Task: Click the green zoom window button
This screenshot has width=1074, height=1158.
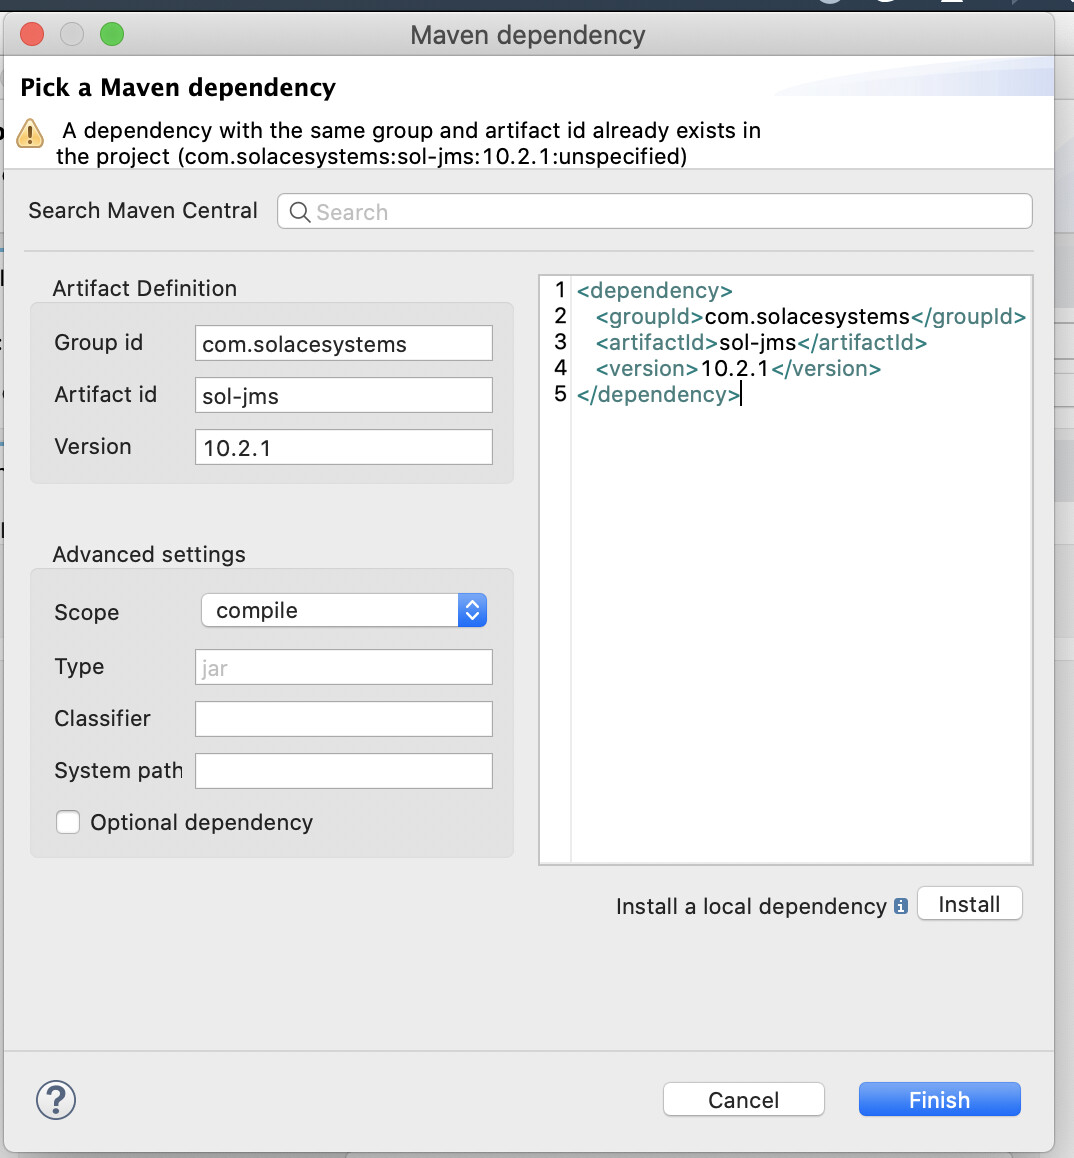Action: pos(112,34)
